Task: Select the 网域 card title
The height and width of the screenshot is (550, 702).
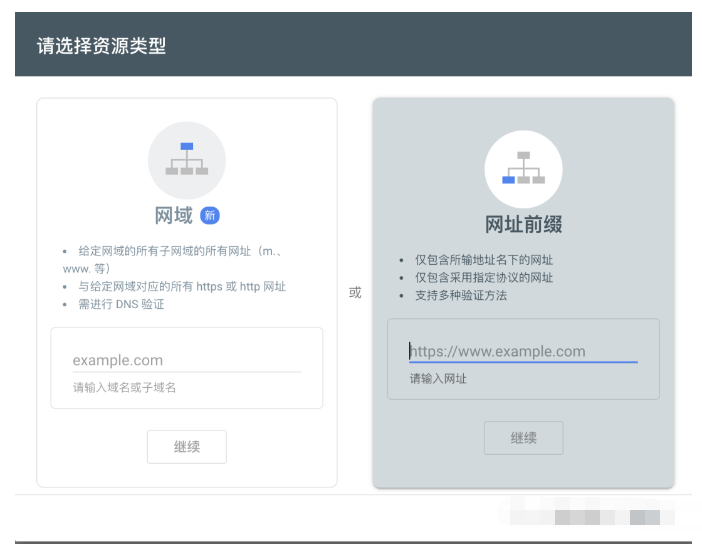Action: click(174, 216)
